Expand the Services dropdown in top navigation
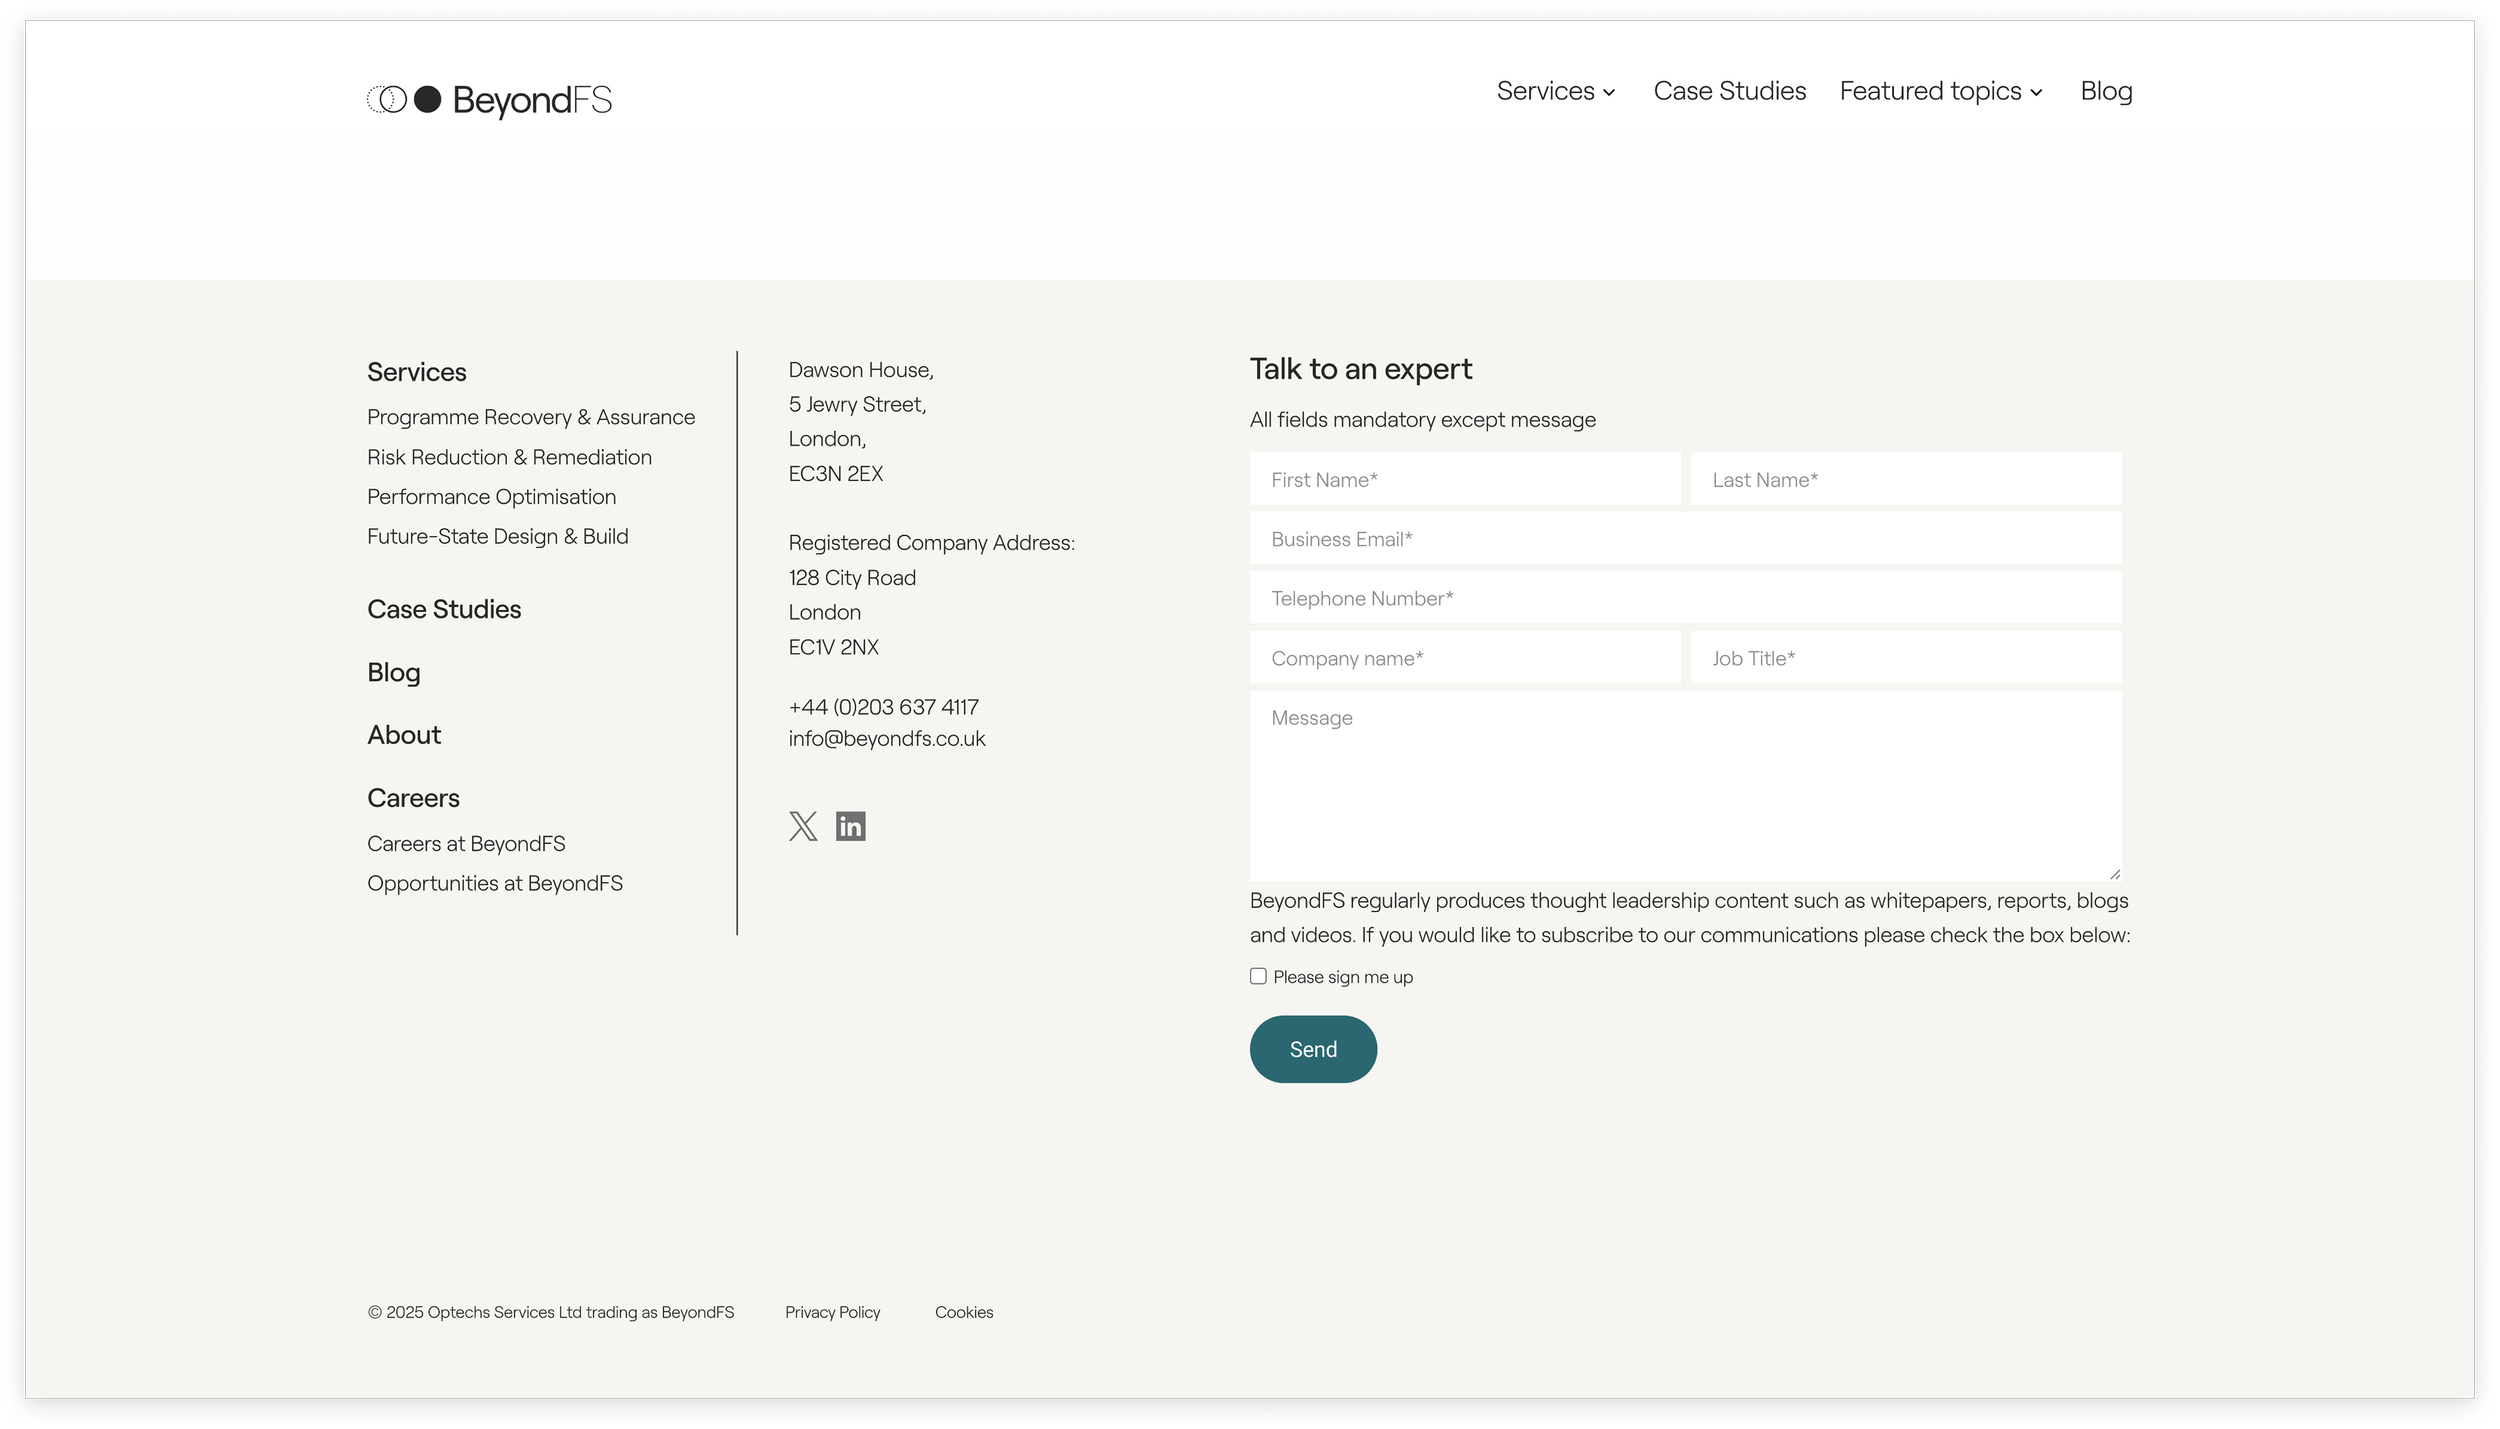The image size is (2500, 1429). tap(1555, 91)
